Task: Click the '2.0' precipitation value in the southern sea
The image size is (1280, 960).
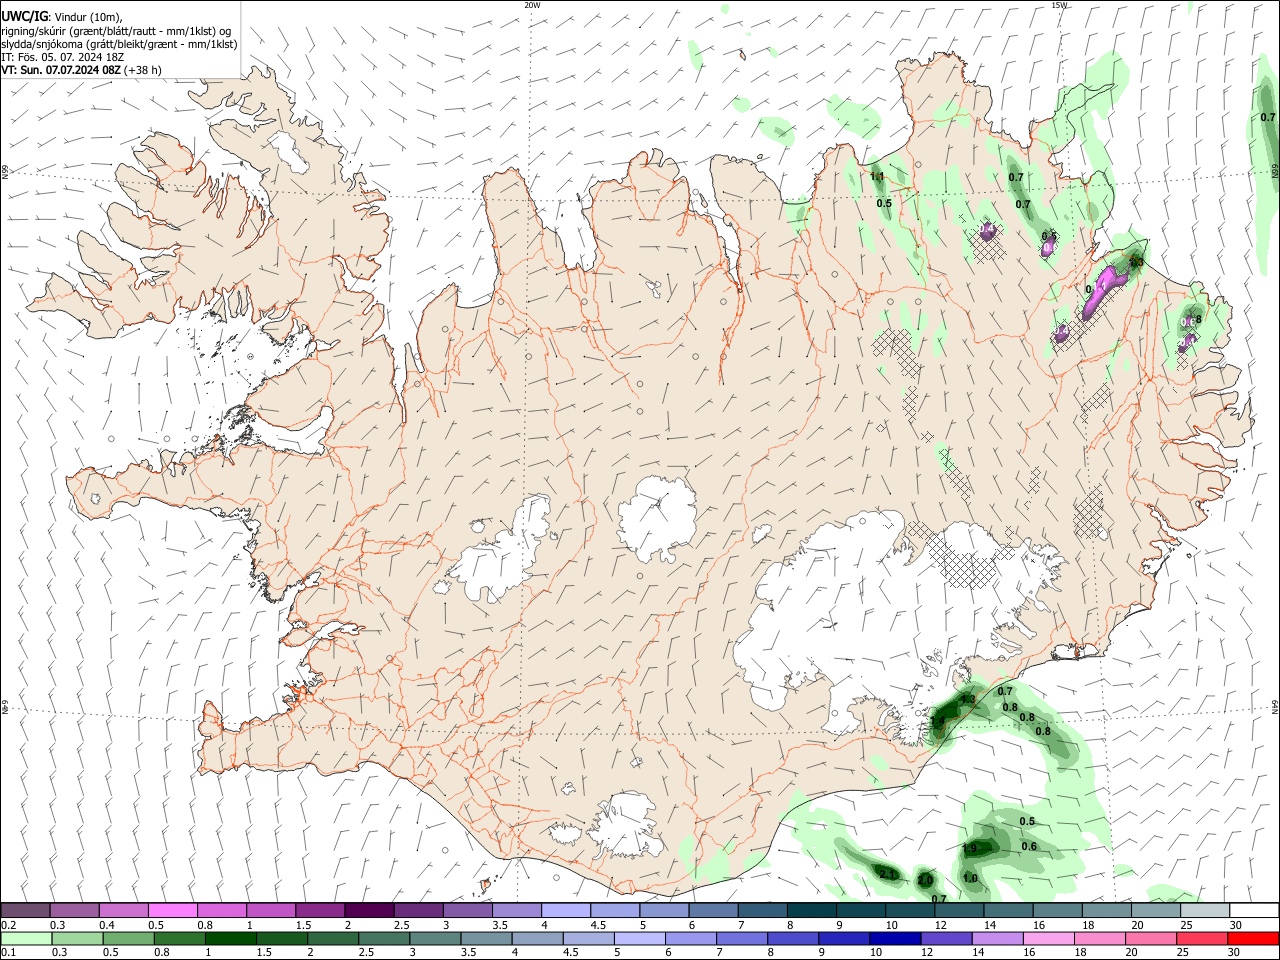Action: (925, 880)
